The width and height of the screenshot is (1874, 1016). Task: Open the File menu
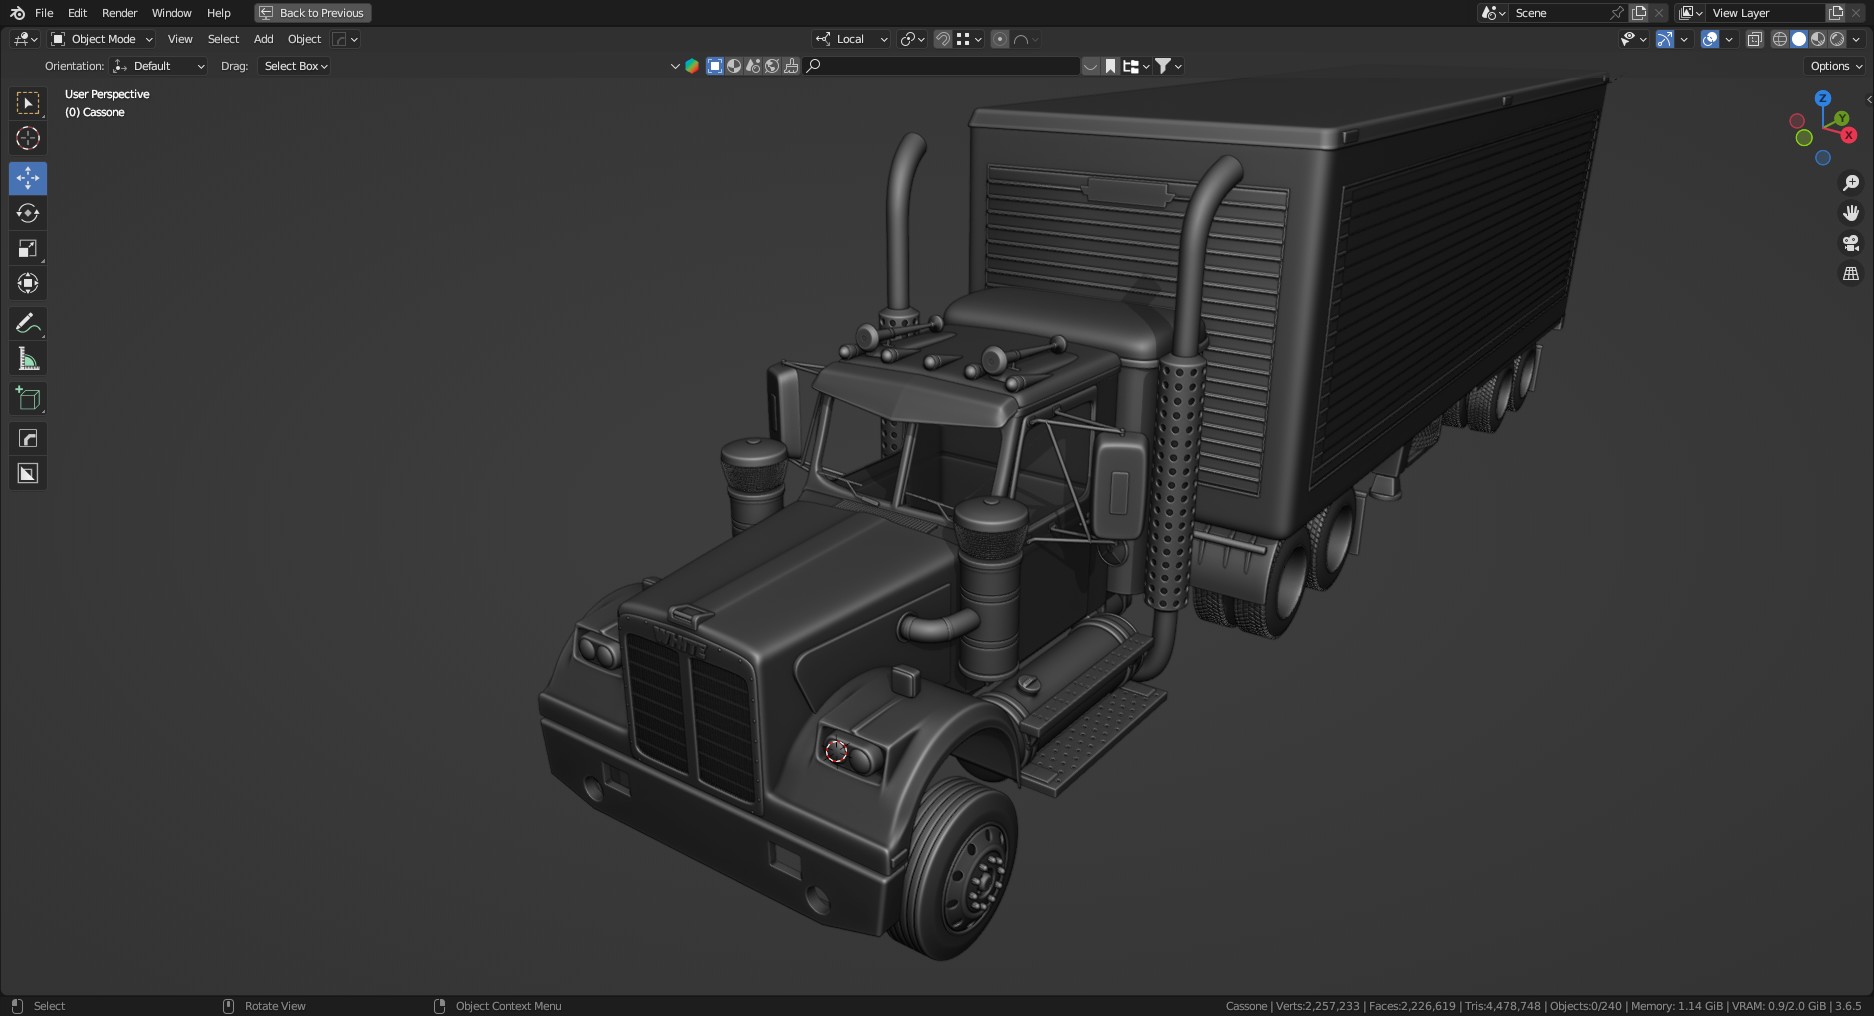(44, 13)
